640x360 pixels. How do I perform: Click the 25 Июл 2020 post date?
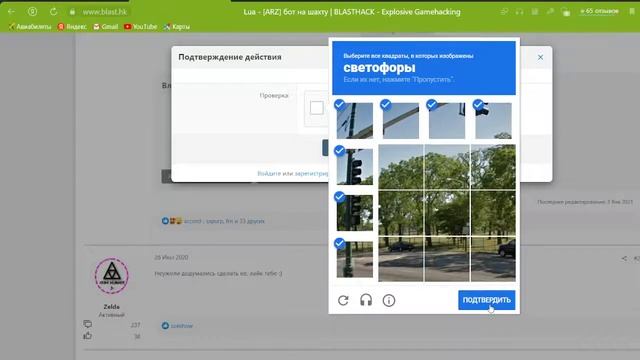point(171,257)
